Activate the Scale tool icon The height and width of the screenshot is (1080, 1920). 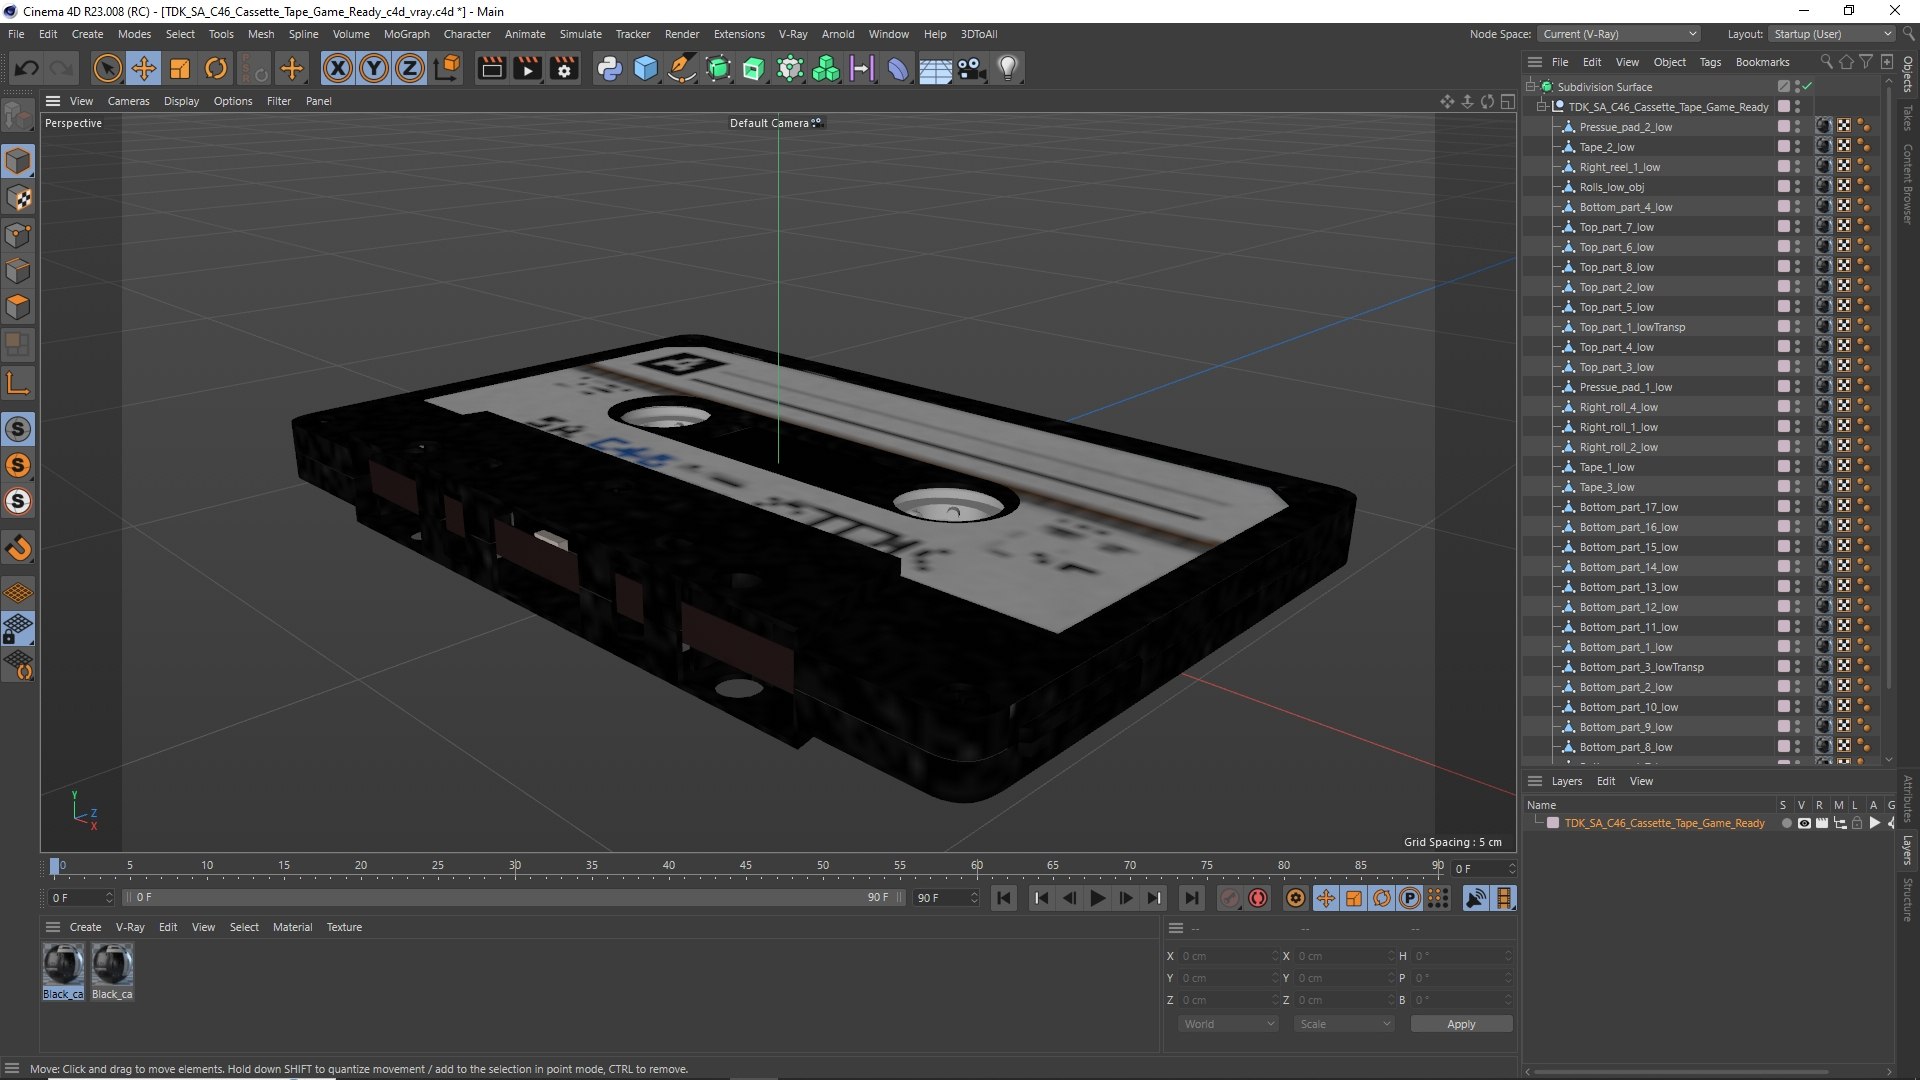click(x=180, y=68)
